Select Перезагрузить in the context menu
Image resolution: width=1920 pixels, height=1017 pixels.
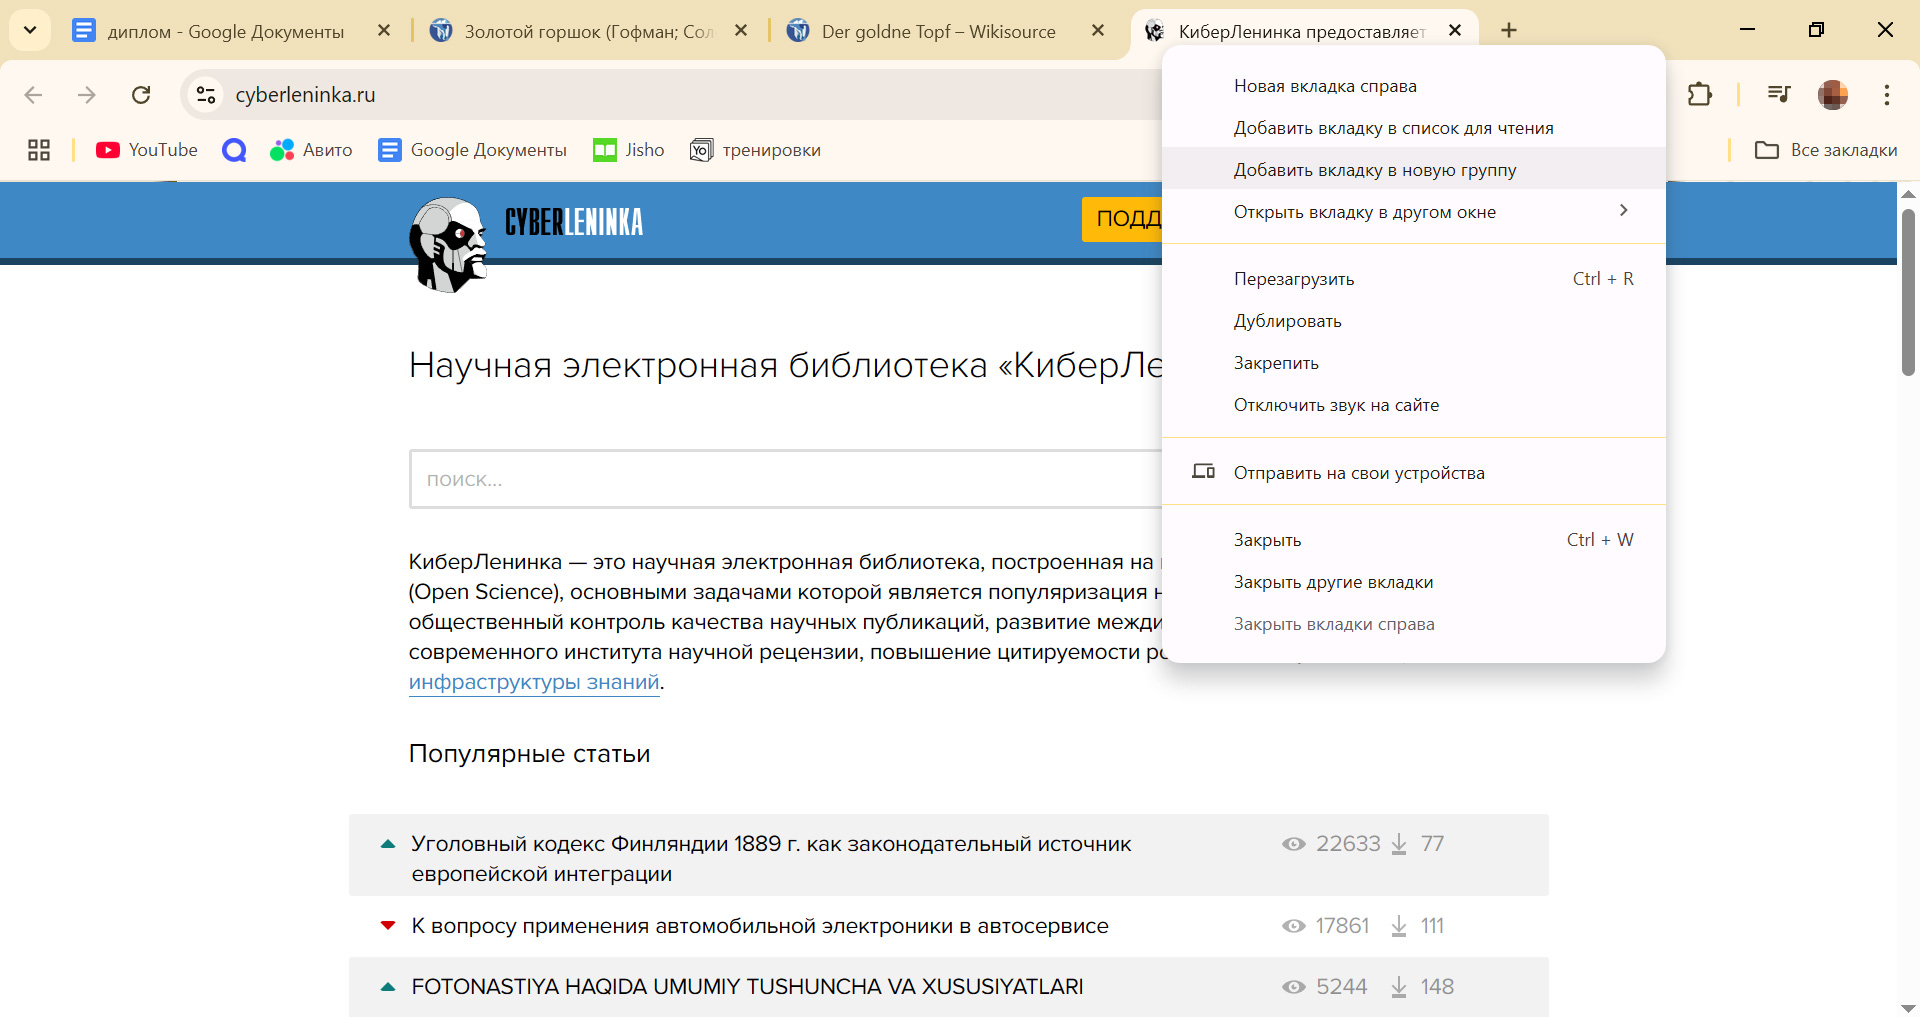tap(1414, 279)
